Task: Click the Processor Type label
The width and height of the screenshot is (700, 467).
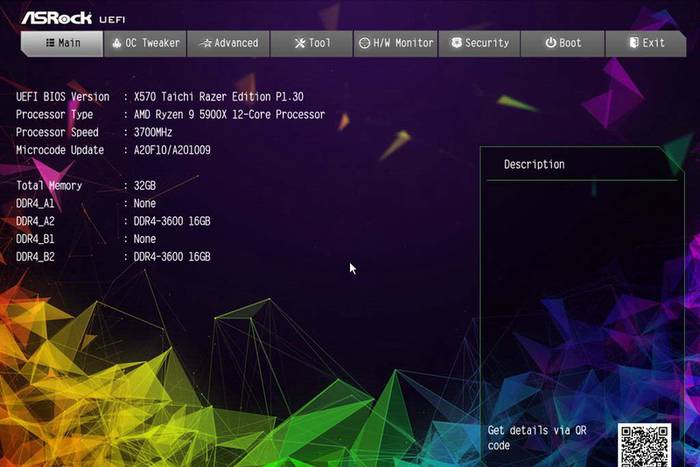Action: 54,115
